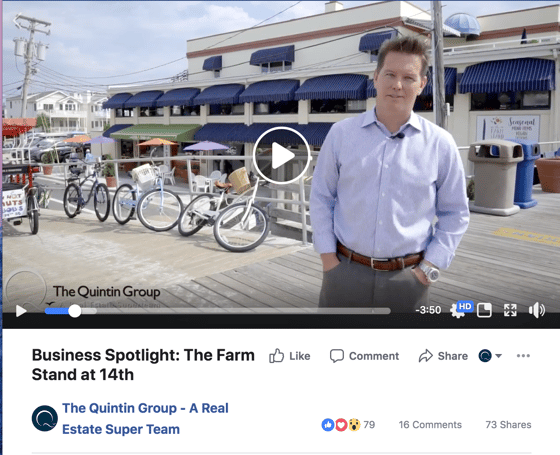Click the video progress scrubber handle
The width and height of the screenshot is (560, 455).
tap(75, 311)
